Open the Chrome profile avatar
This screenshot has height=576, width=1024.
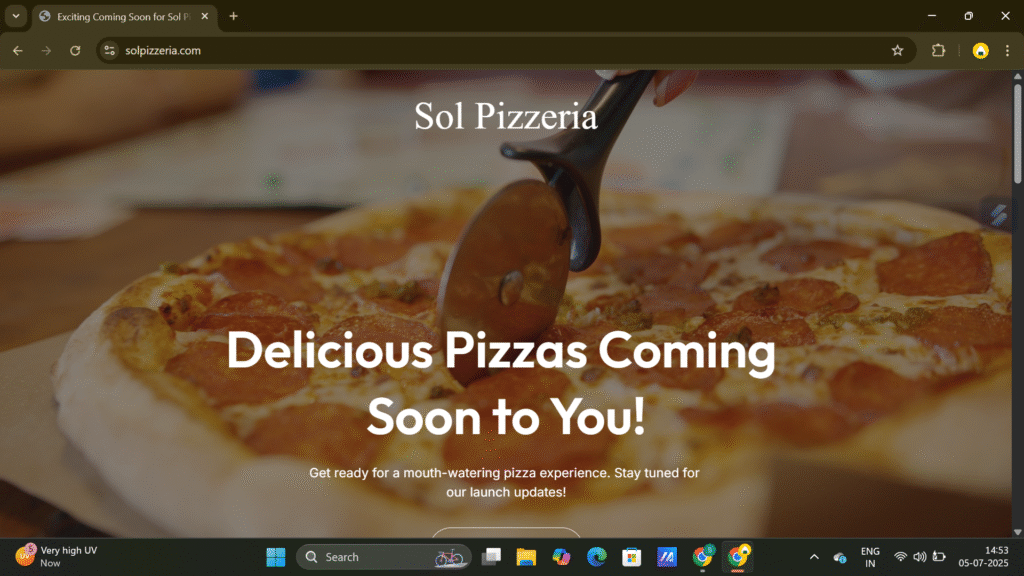(980, 51)
